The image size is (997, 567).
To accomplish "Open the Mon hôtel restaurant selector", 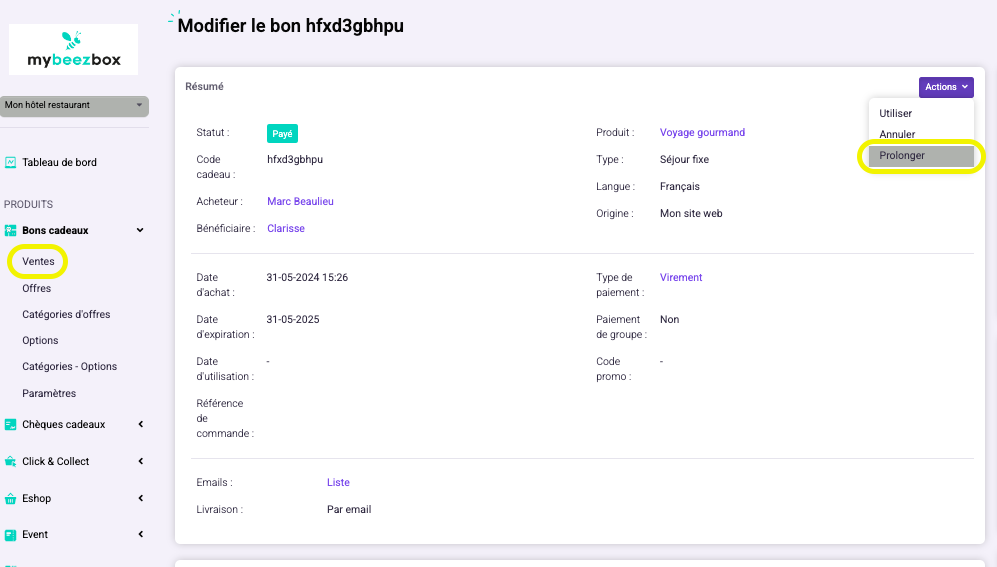I will (74, 106).
